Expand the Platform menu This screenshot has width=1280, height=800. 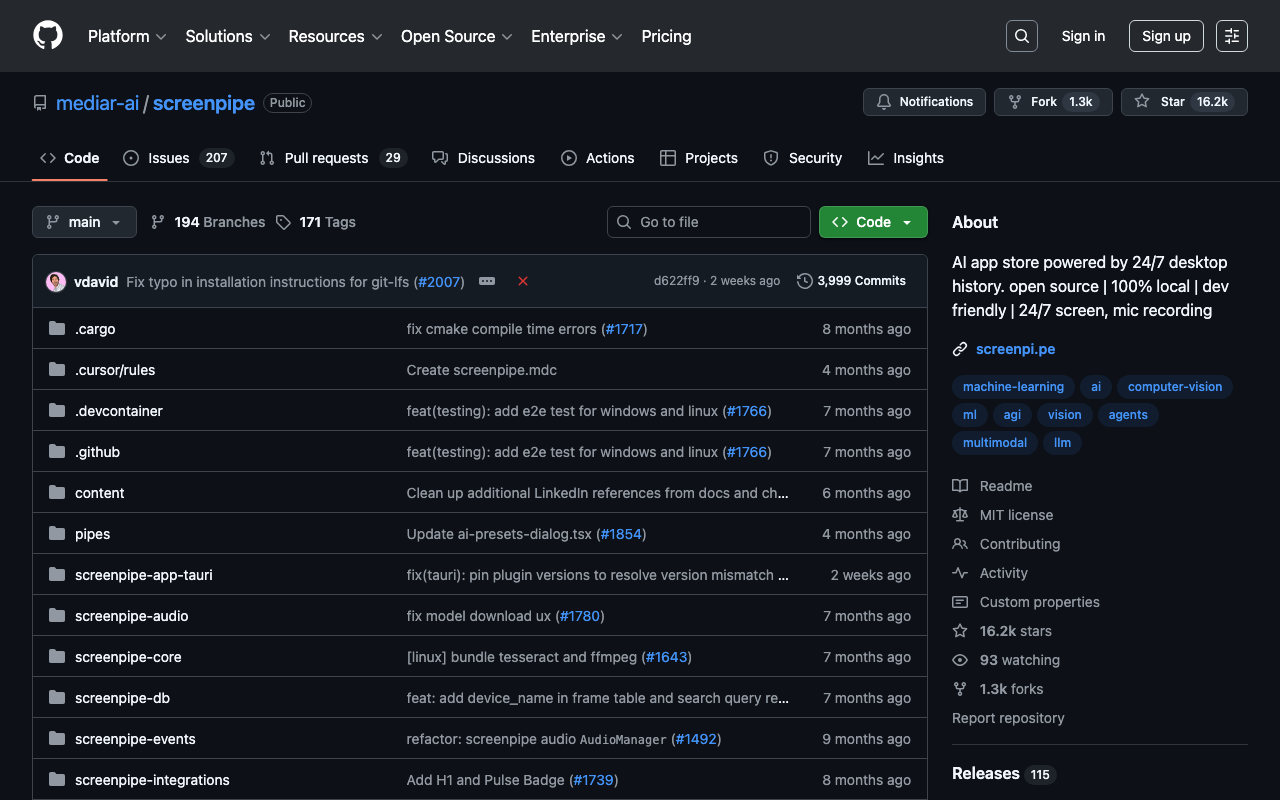pos(126,36)
